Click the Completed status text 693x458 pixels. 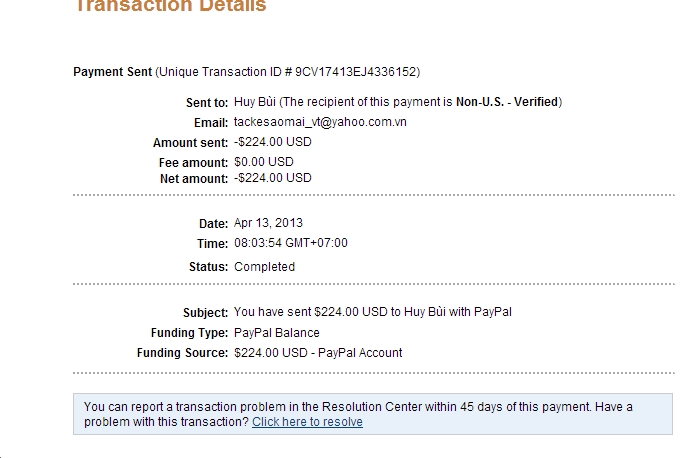[264, 267]
